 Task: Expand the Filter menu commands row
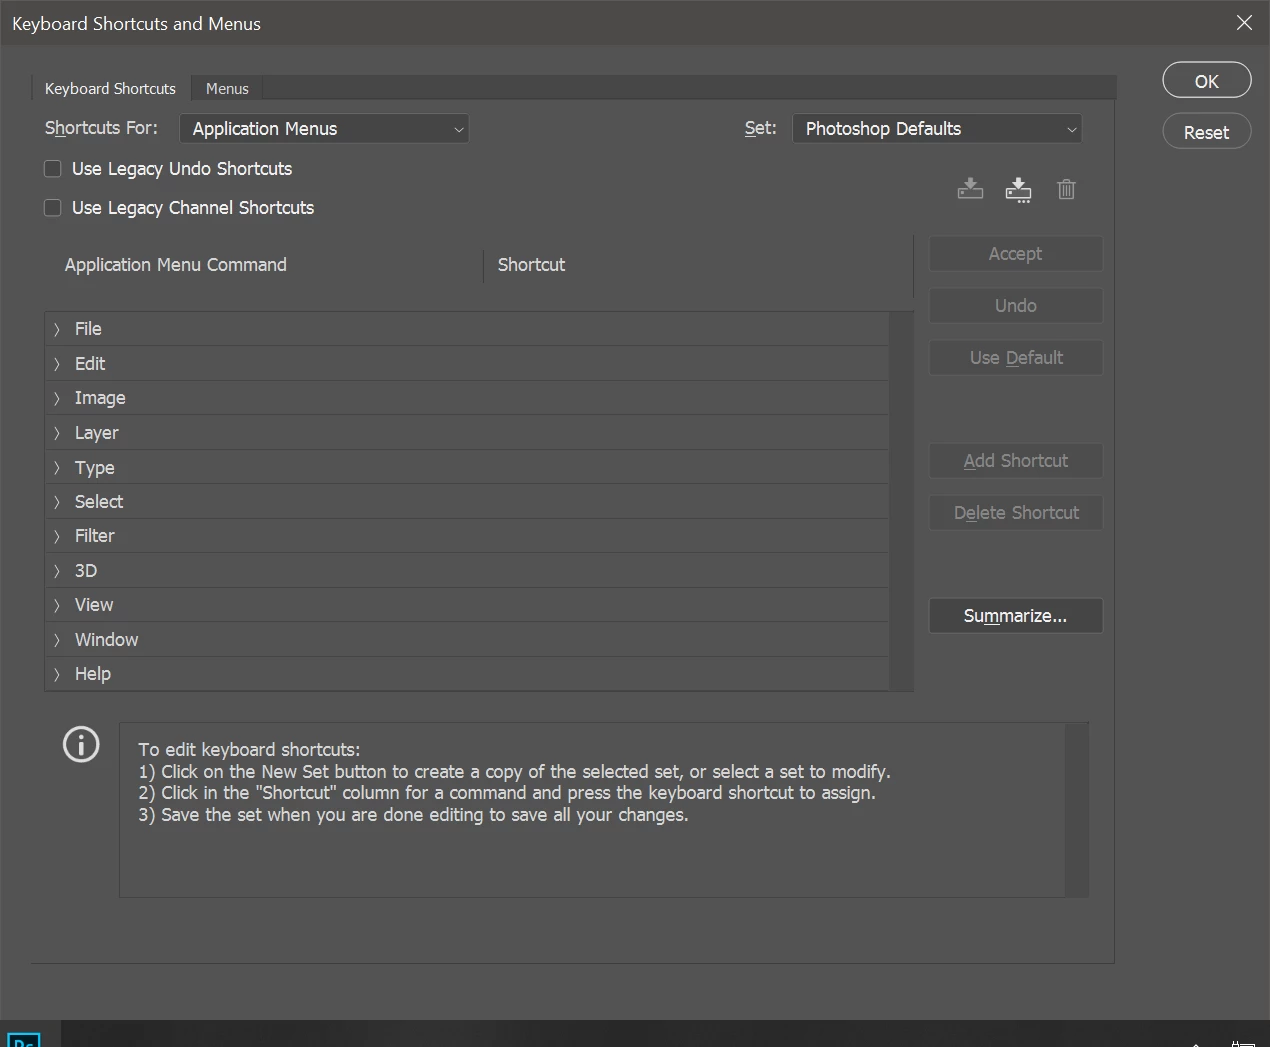pos(466,536)
